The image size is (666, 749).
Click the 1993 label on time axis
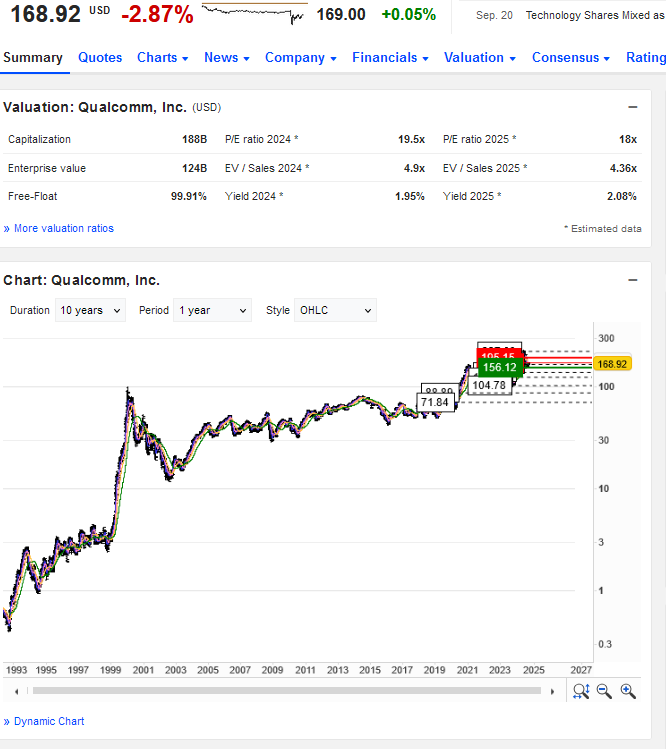(16, 670)
